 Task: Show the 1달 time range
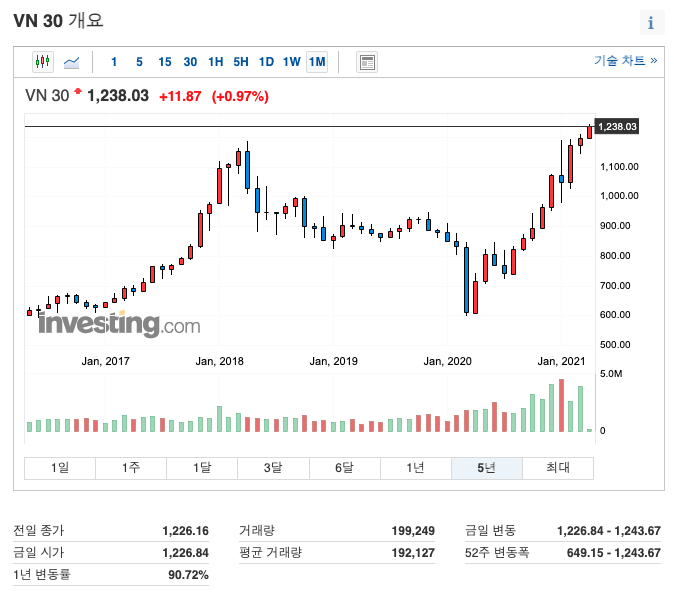202,468
